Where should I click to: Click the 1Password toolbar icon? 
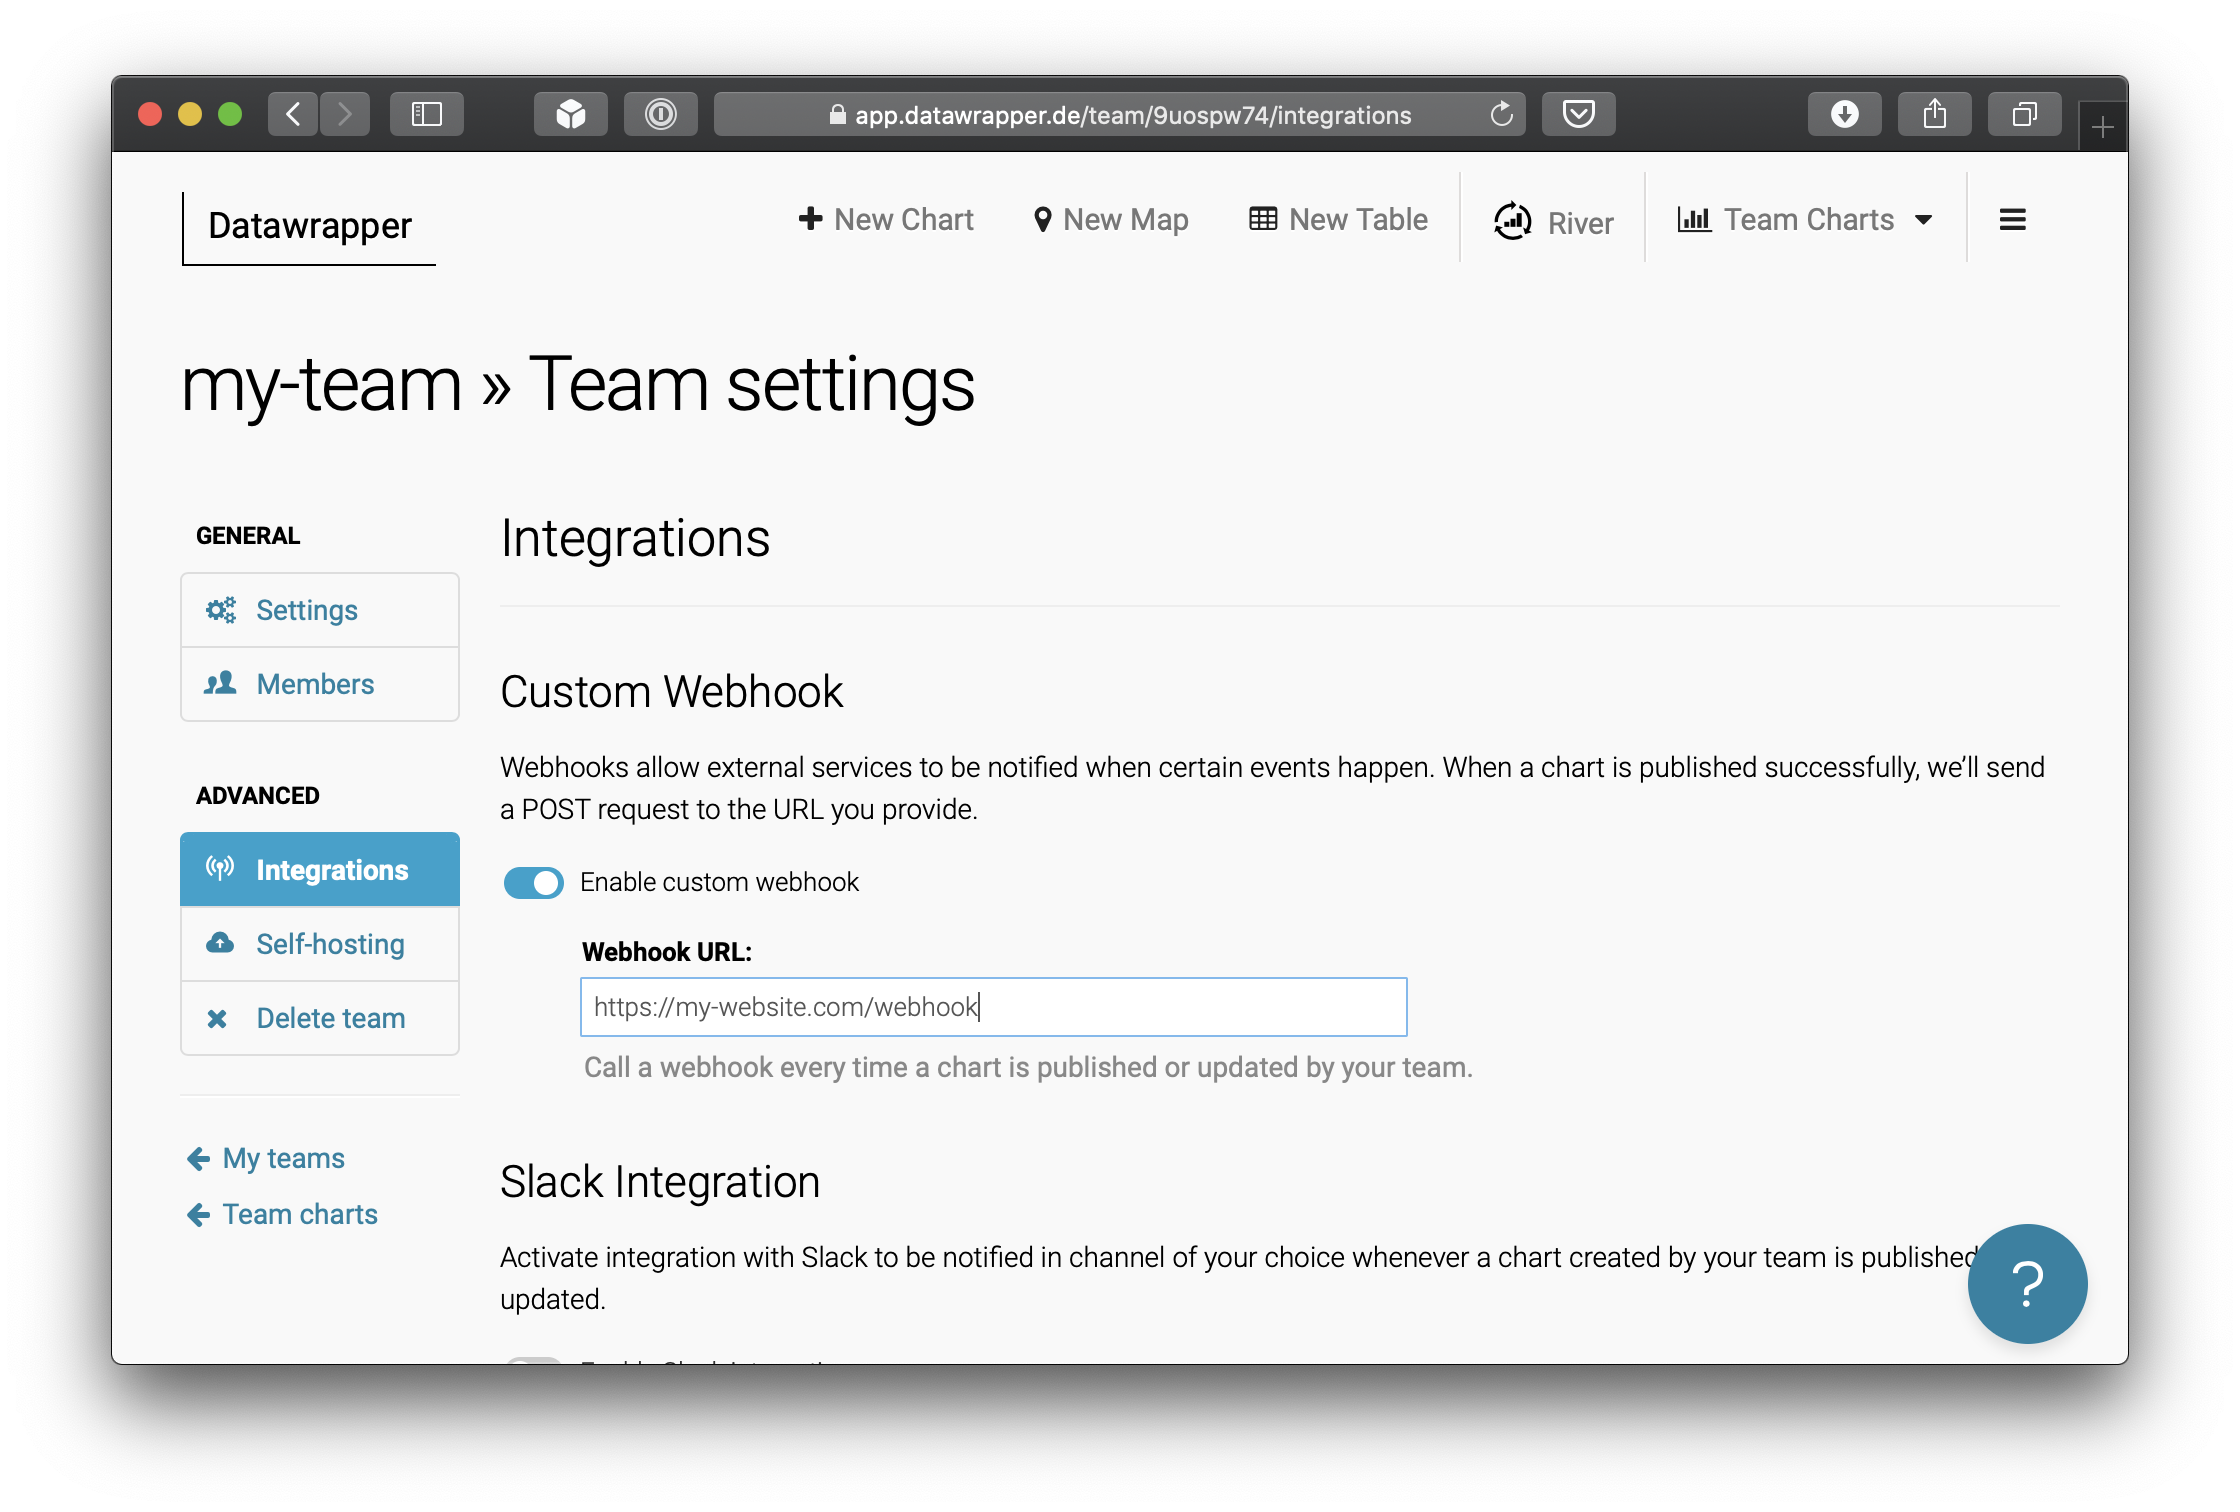(x=660, y=114)
